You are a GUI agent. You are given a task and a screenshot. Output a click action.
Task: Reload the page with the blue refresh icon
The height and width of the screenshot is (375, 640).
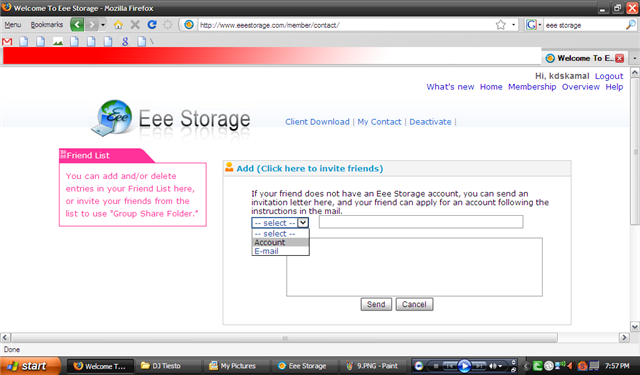pos(152,25)
